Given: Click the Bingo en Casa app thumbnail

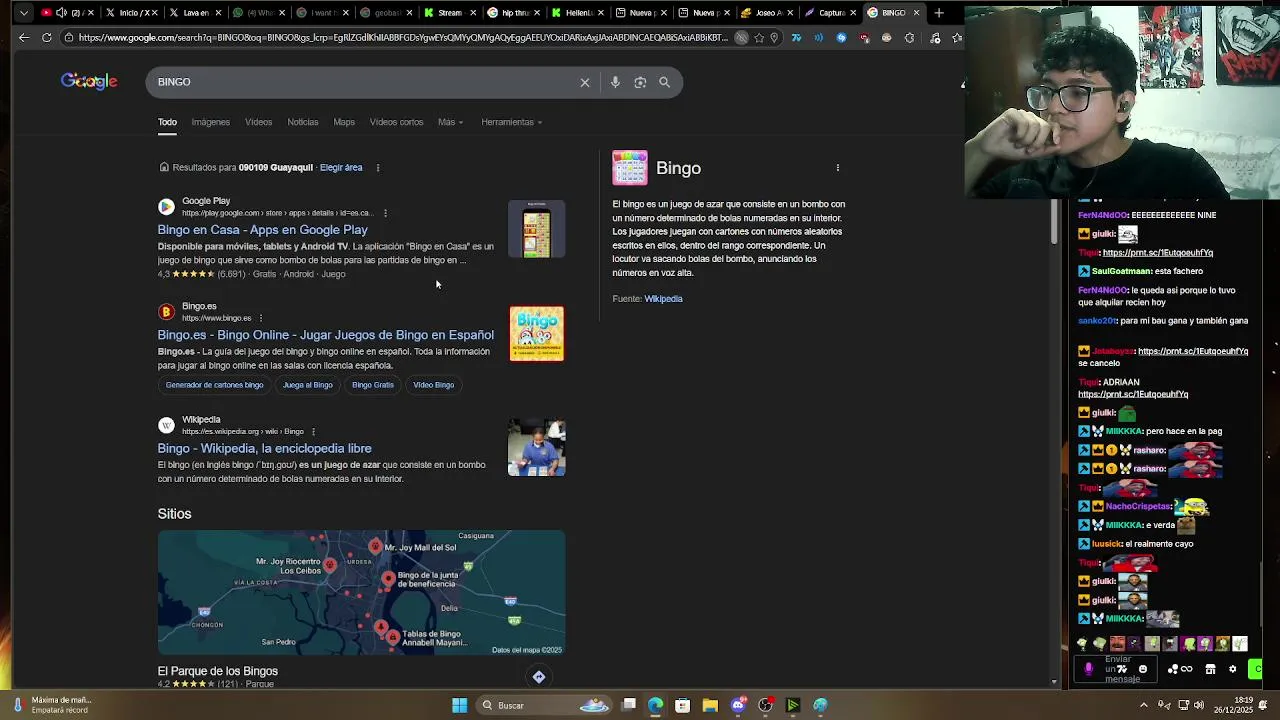Looking at the screenshot, I should pyautogui.click(x=536, y=229).
